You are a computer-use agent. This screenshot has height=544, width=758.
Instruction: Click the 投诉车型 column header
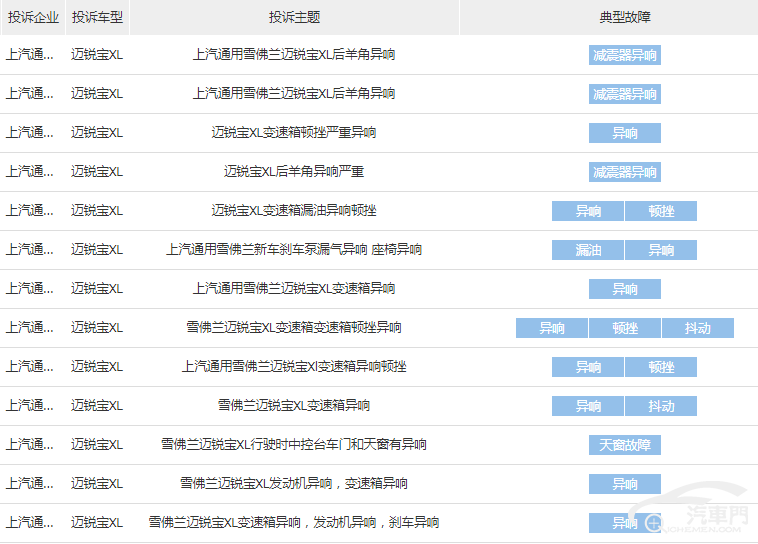coord(97,17)
